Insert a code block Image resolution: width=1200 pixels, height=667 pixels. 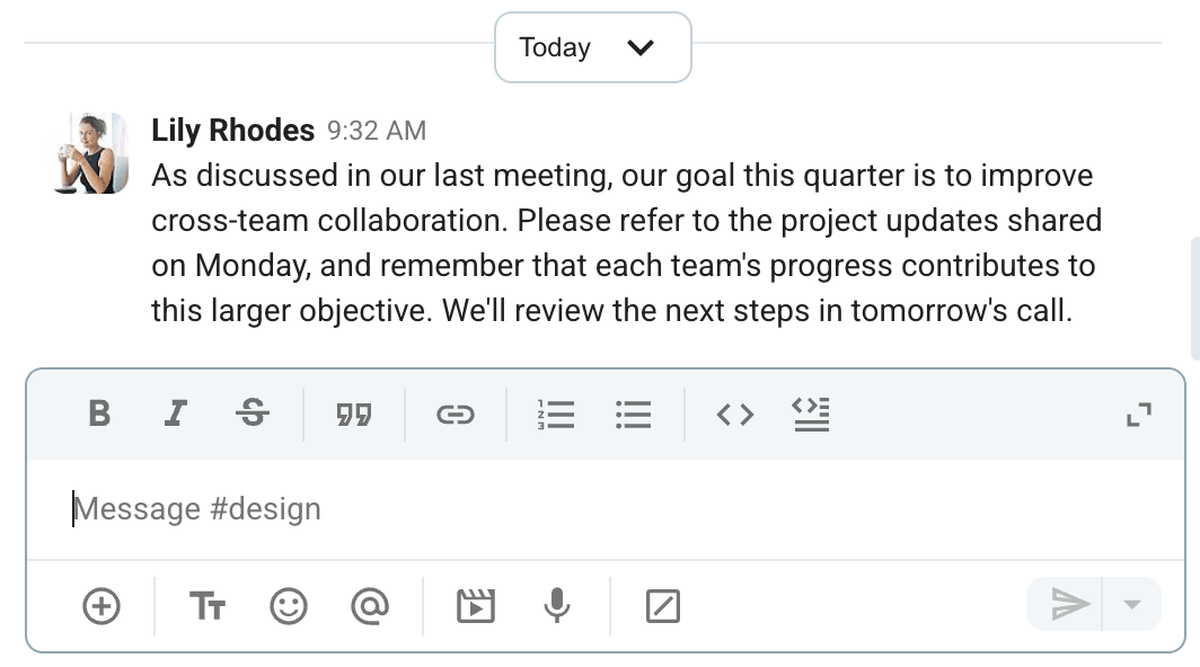[735, 414]
